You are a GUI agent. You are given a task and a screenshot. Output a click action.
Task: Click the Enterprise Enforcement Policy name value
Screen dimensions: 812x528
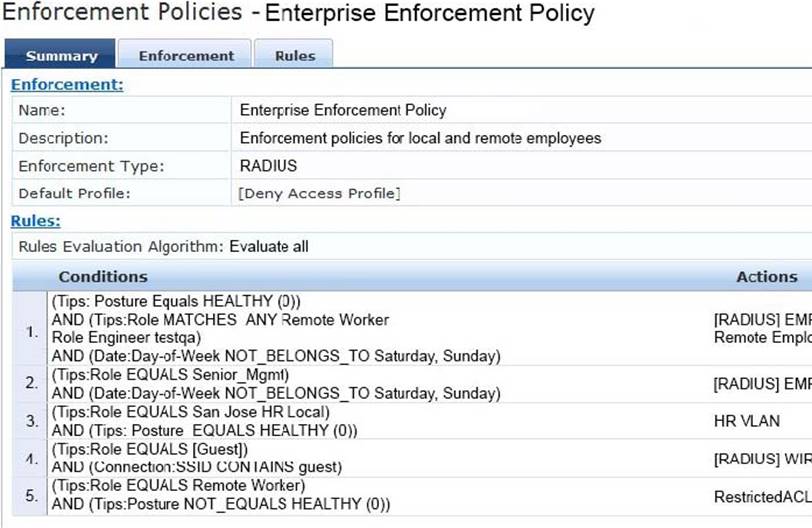point(343,110)
